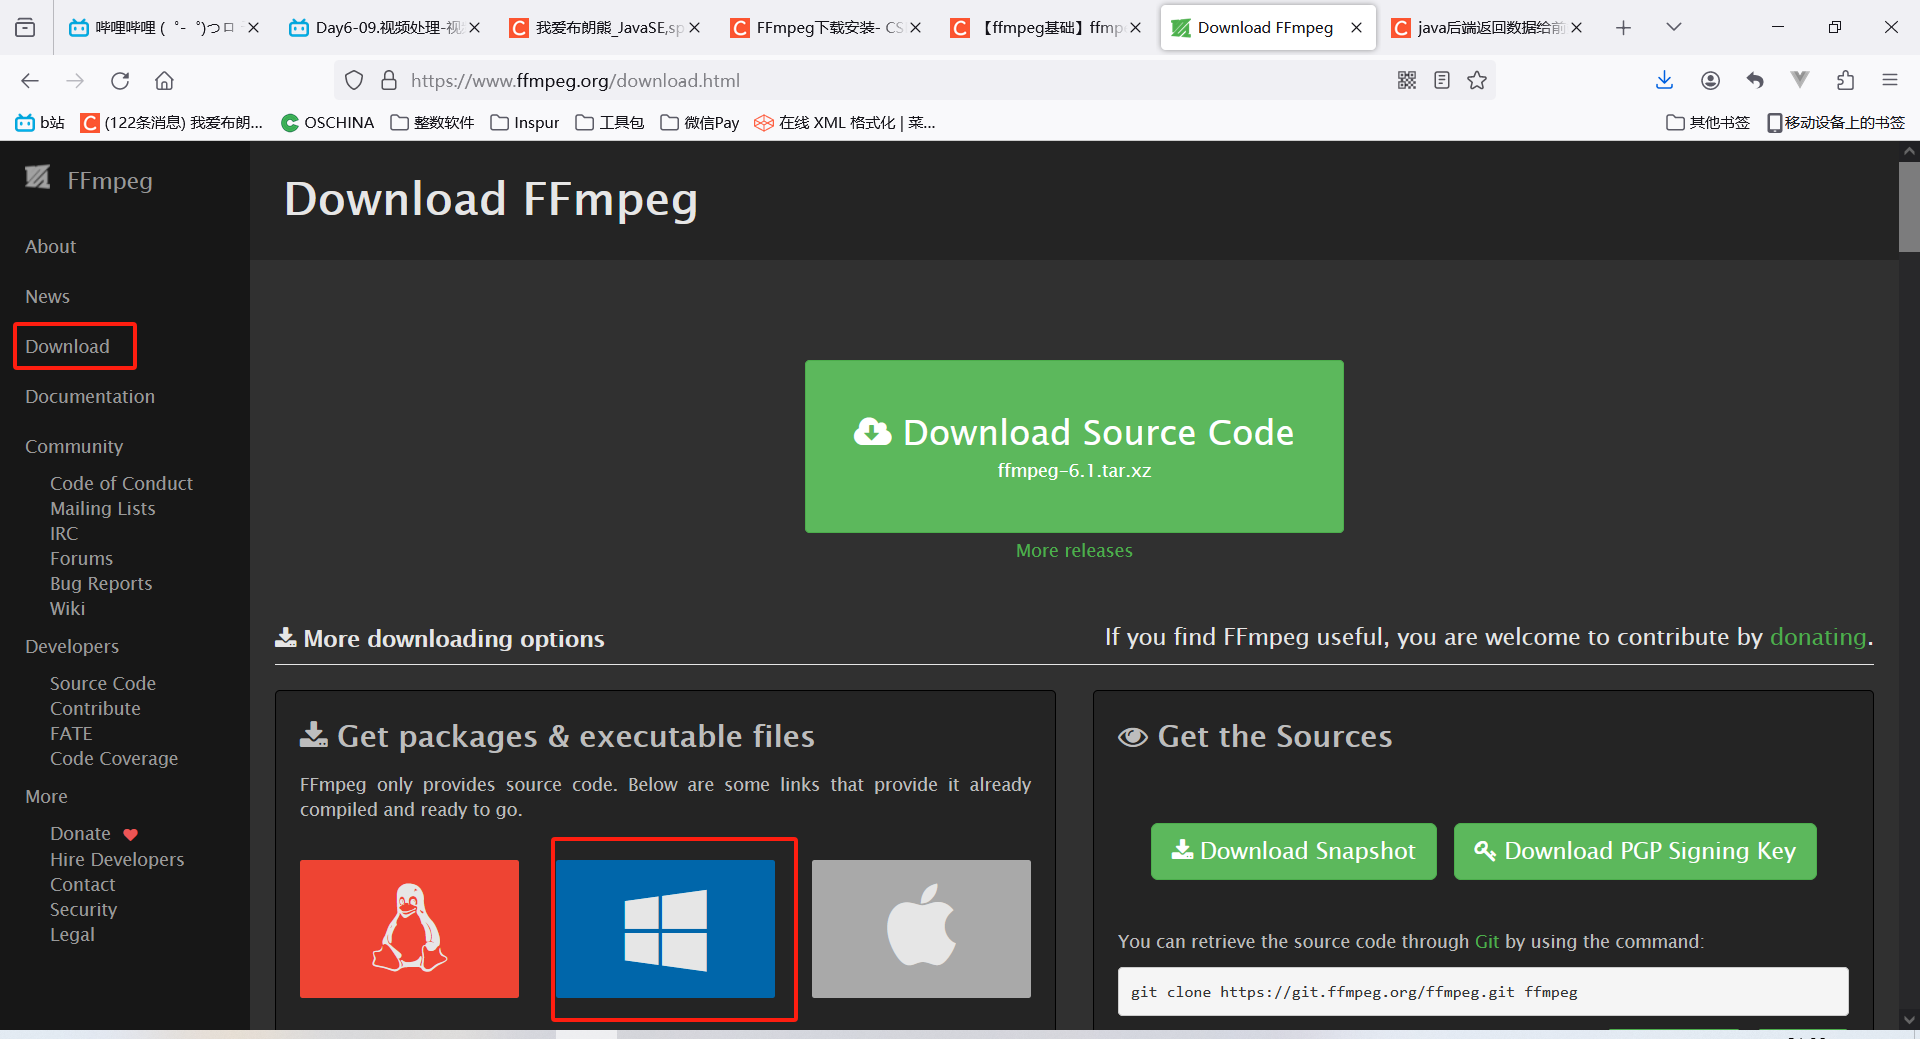Open the 其他书签 bookmarks folder
The height and width of the screenshot is (1039, 1920).
click(1708, 123)
